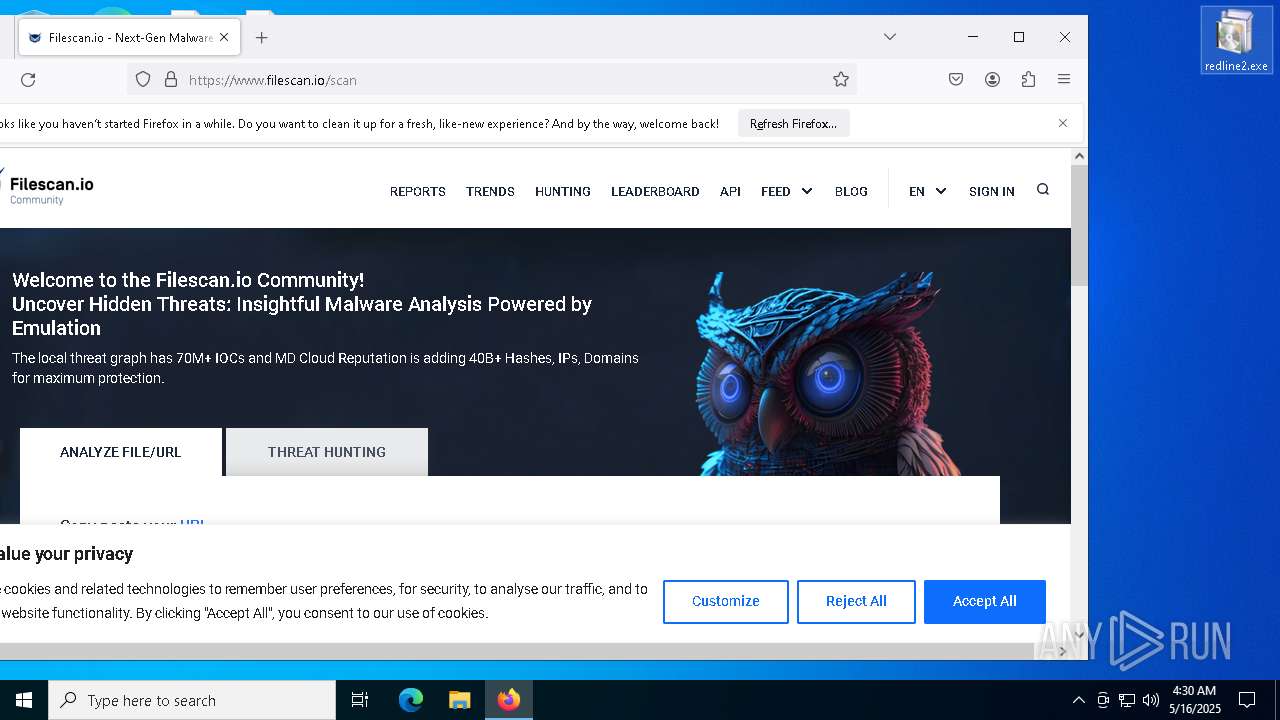Click the Type here to search box
Image resolution: width=1280 pixels, height=720 pixels.
tap(192, 700)
